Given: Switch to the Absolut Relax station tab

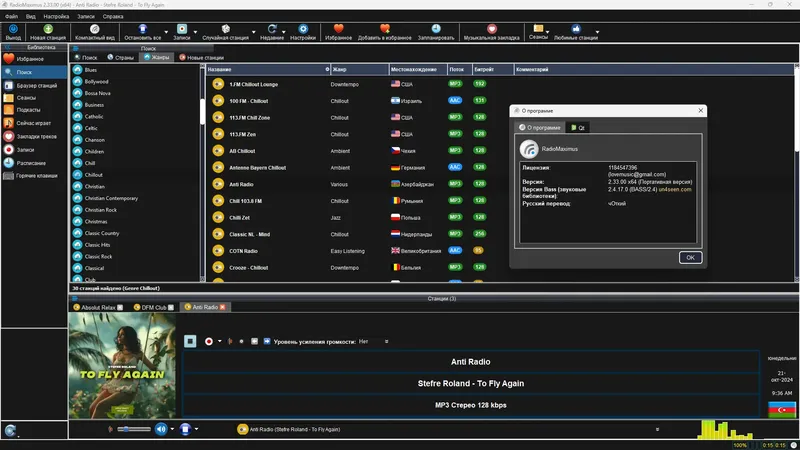Looking at the screenshot, I should tap(98, 307).
